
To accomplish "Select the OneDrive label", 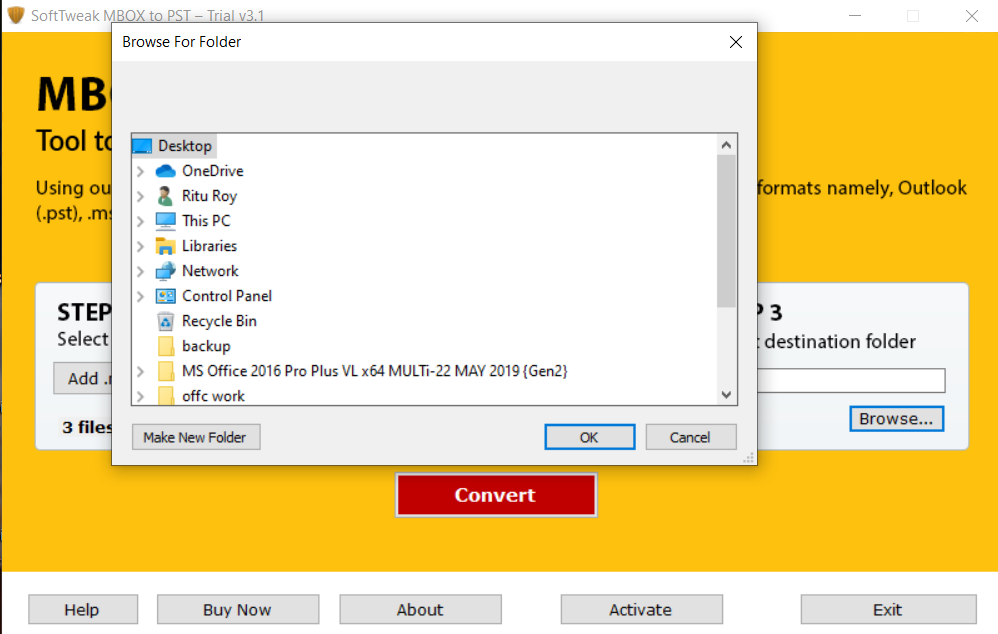I will pos(213,171).
